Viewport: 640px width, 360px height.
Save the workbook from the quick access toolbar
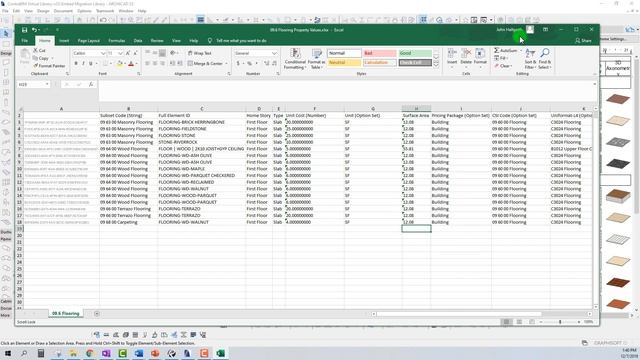click(24, 30)
